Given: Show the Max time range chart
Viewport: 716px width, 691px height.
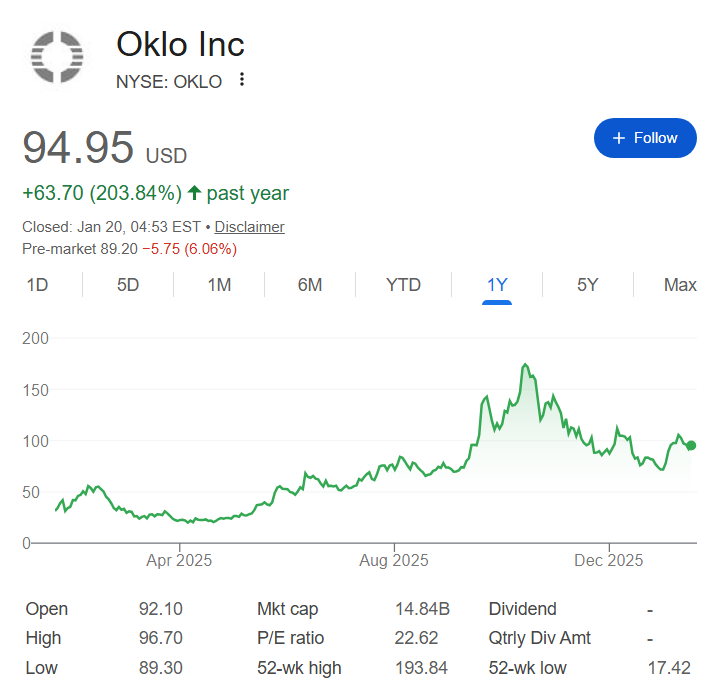Looking at the screenshot, I should [680, 285].
